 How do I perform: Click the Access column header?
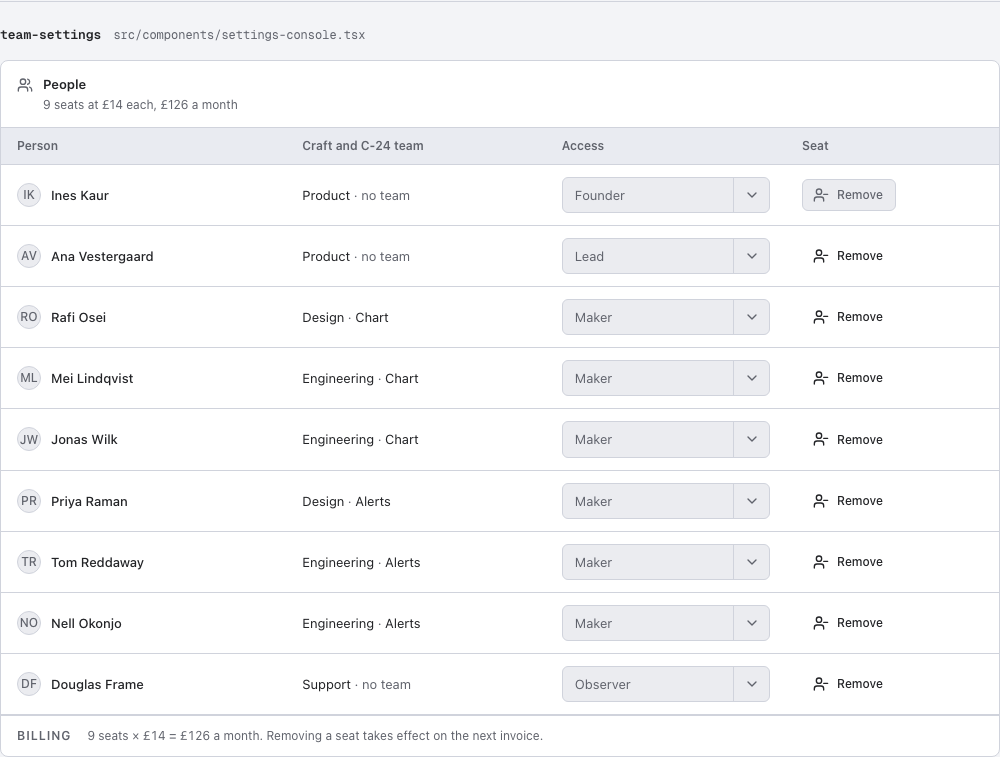583,146
